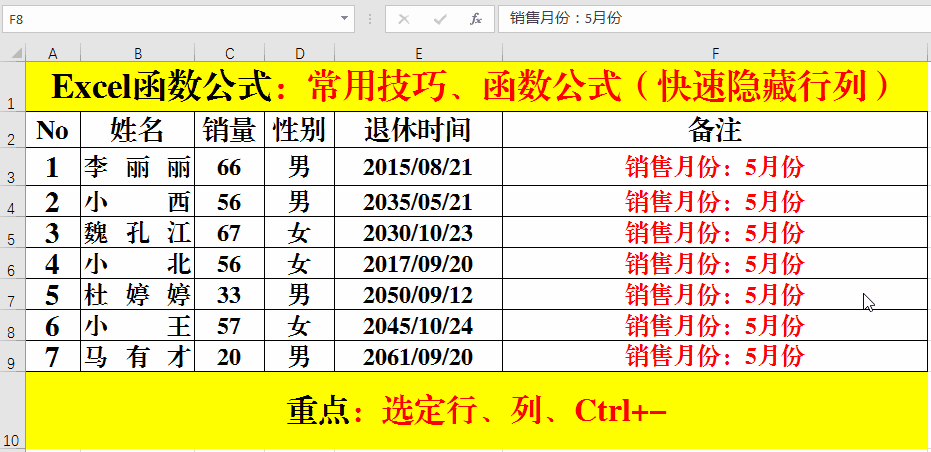931x452 pixels.
Task: Select the cell with name 李丽丽
Action: point(138,166)
